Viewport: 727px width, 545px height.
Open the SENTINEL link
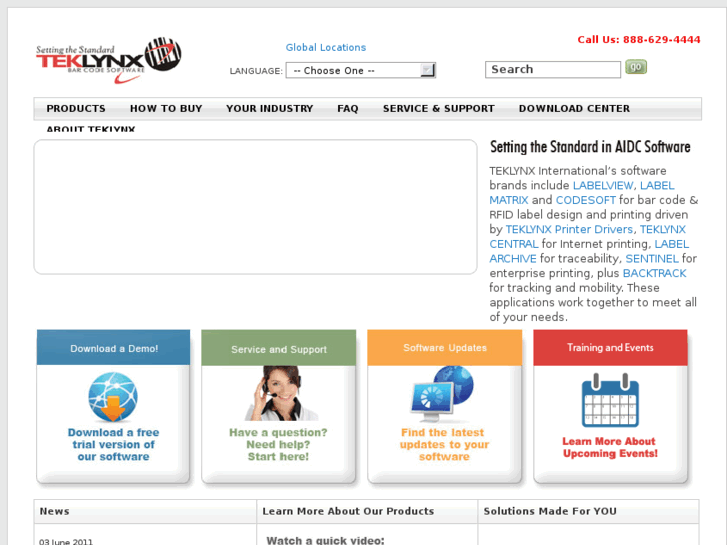coord(652,258)
